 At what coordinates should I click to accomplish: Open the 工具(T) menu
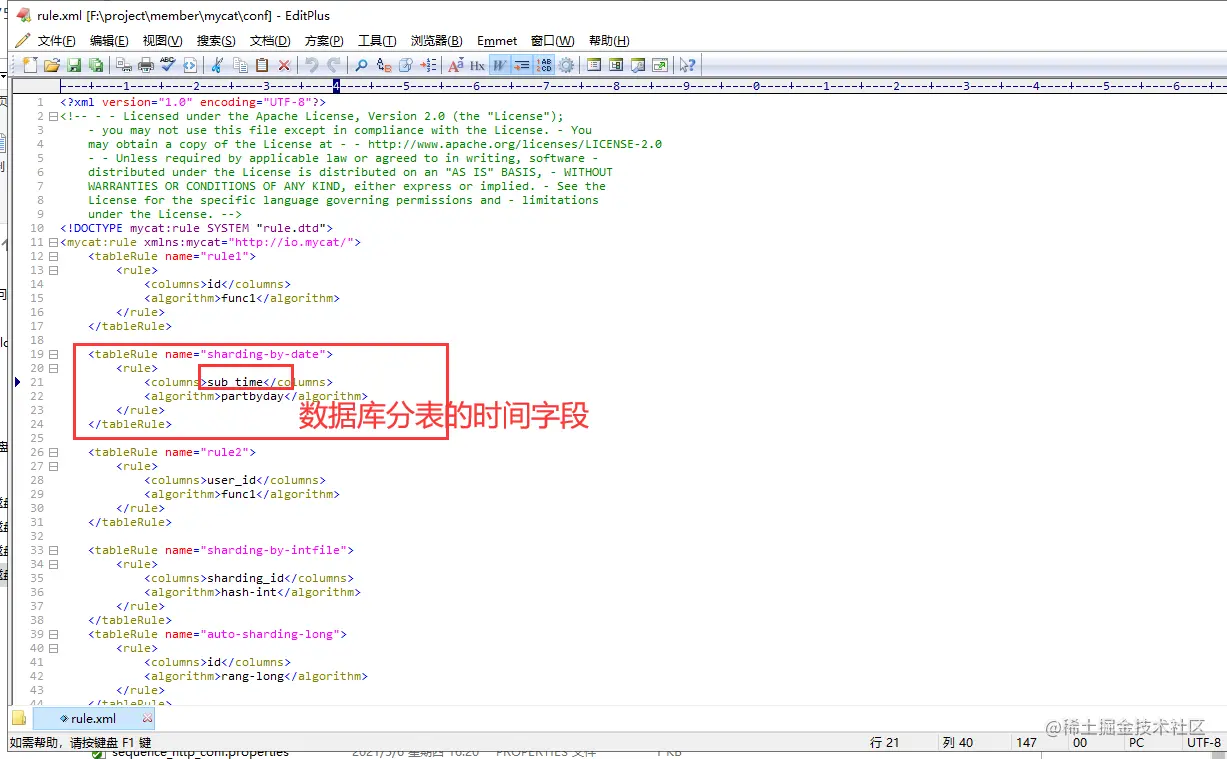click(377, 41)
